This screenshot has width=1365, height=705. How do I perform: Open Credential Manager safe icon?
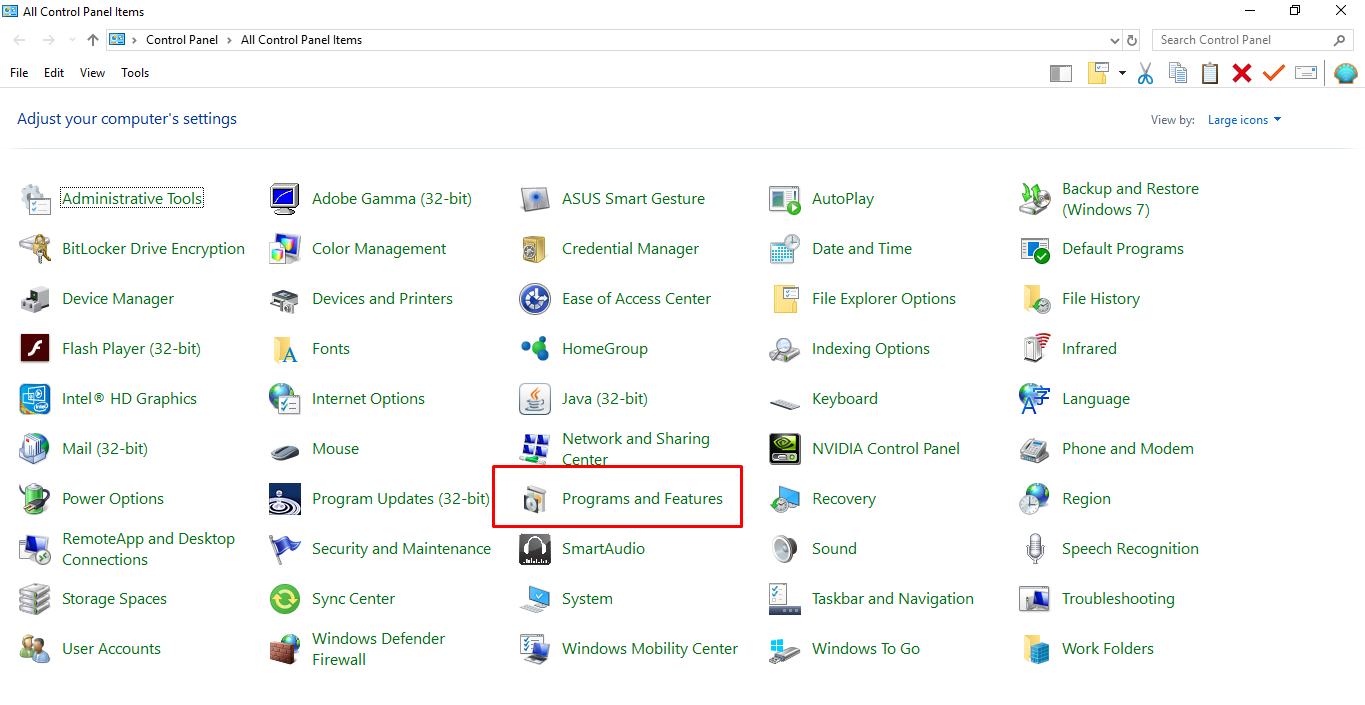click(x=535, y=249)
